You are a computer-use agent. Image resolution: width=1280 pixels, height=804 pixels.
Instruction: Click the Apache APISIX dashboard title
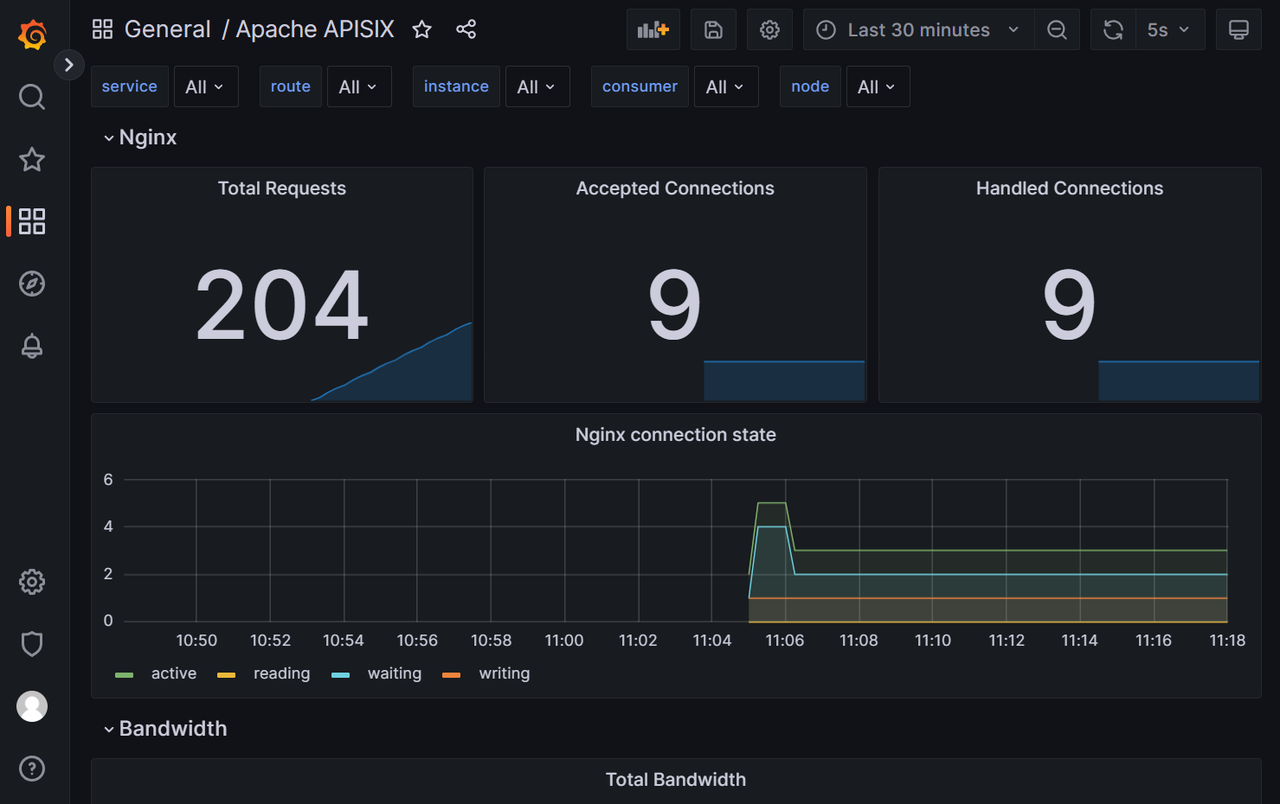click(x=315, y=30)
